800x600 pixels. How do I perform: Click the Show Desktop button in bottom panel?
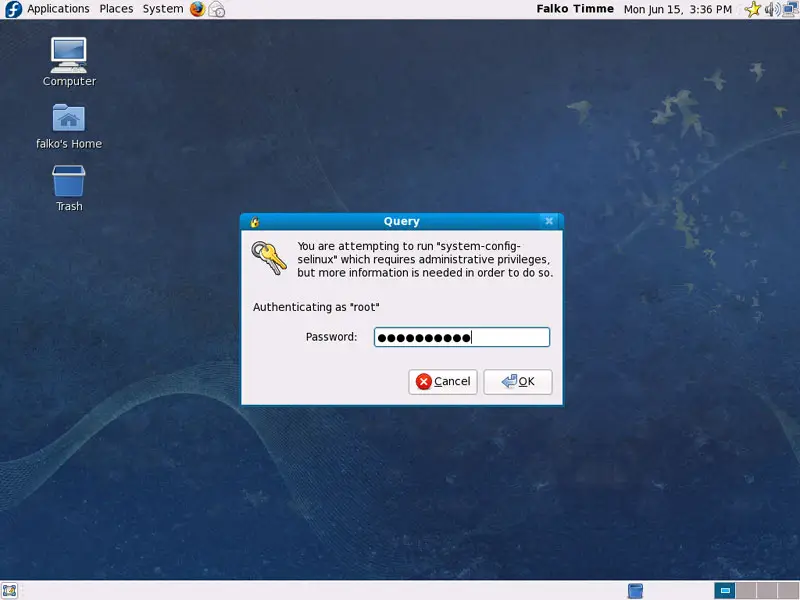(10, 591)
